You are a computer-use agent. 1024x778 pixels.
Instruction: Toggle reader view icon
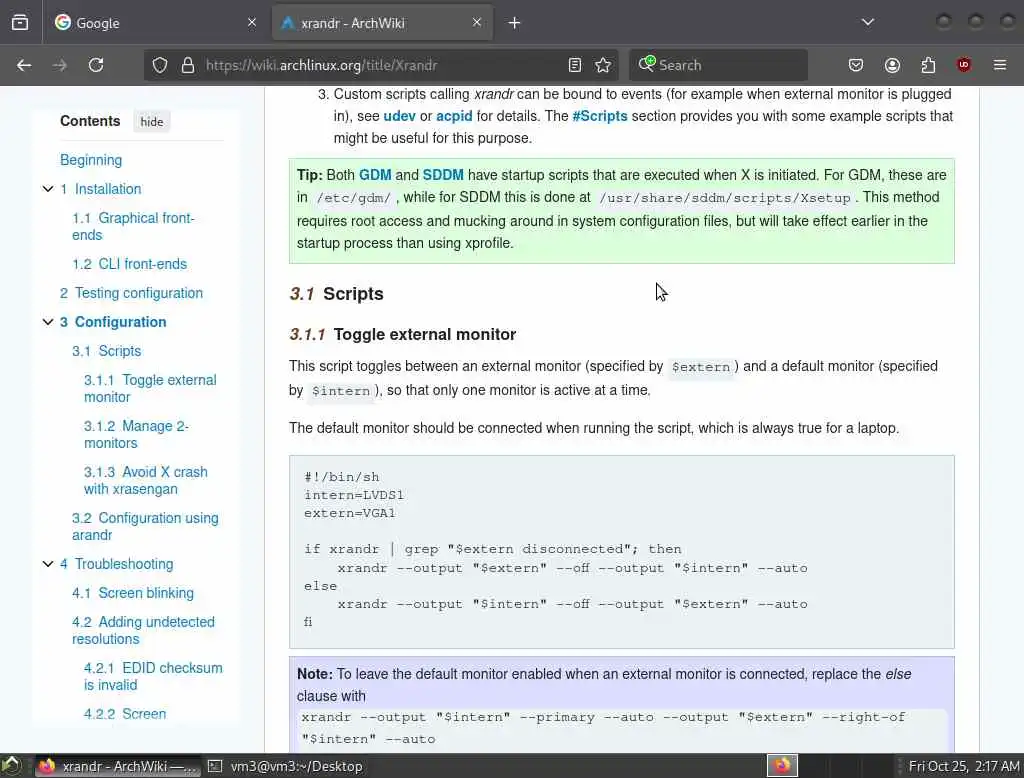[575, 65]
